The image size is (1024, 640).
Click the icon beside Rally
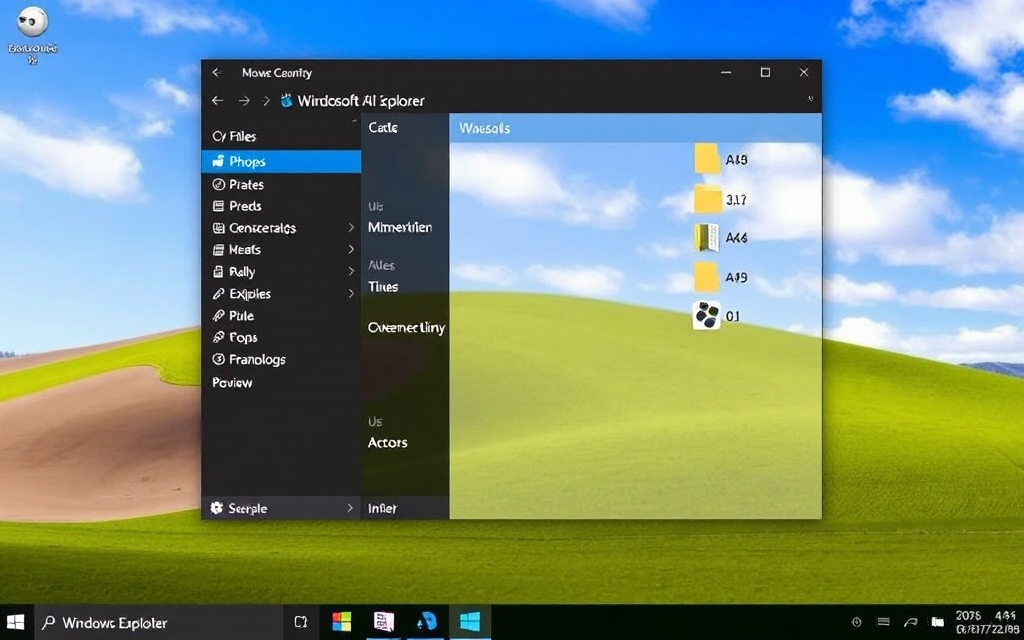(x=219, y=272)
